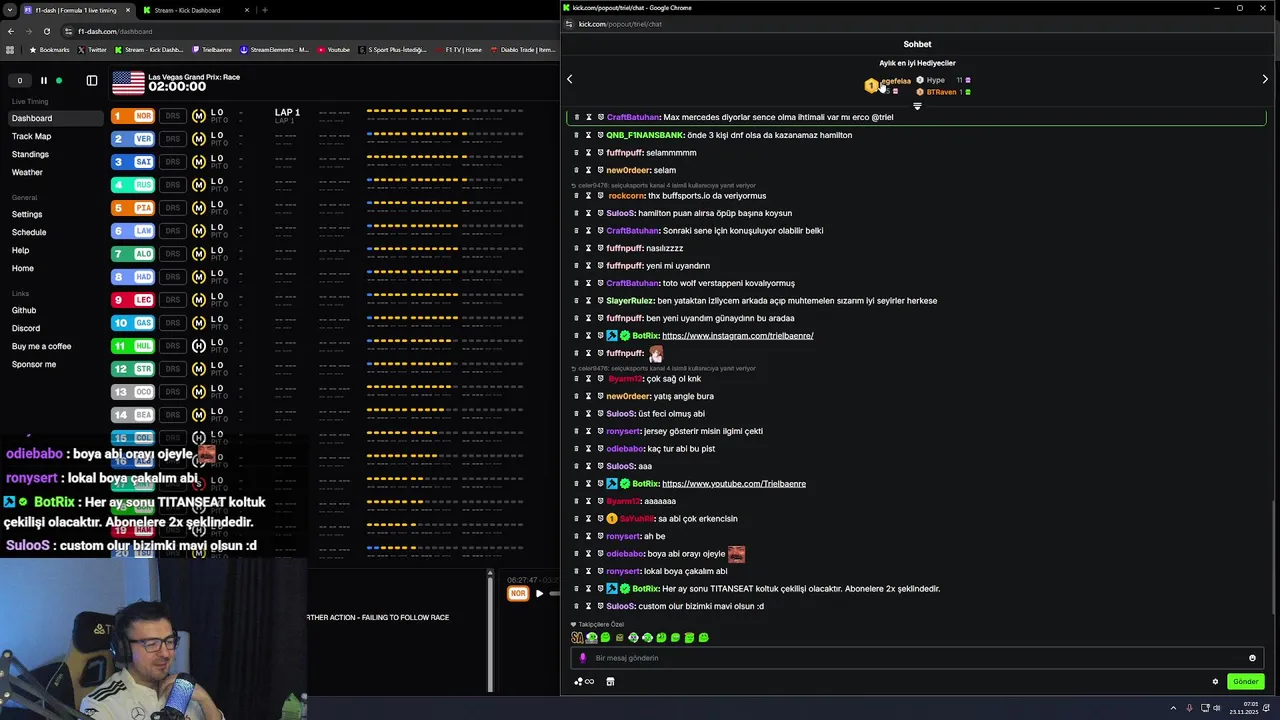Show previous gifters with left chevron in chat
Image resolution: width=1280 pixels, height=720 pixels.
(x=570, y=79)
